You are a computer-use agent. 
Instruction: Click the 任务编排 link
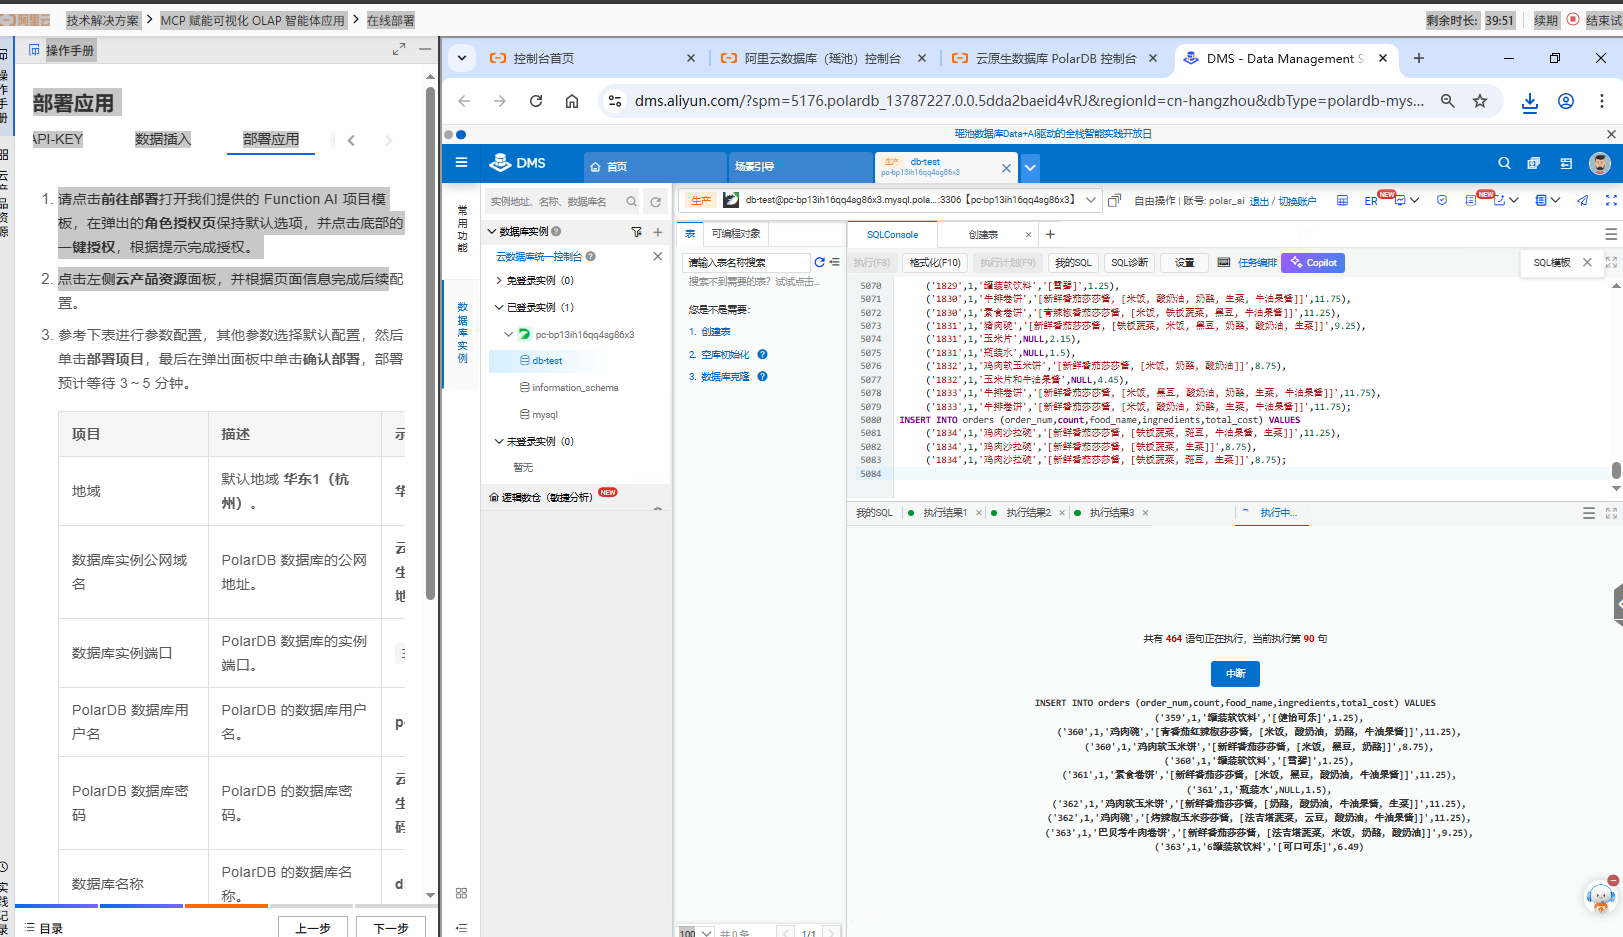(1257, 263)
